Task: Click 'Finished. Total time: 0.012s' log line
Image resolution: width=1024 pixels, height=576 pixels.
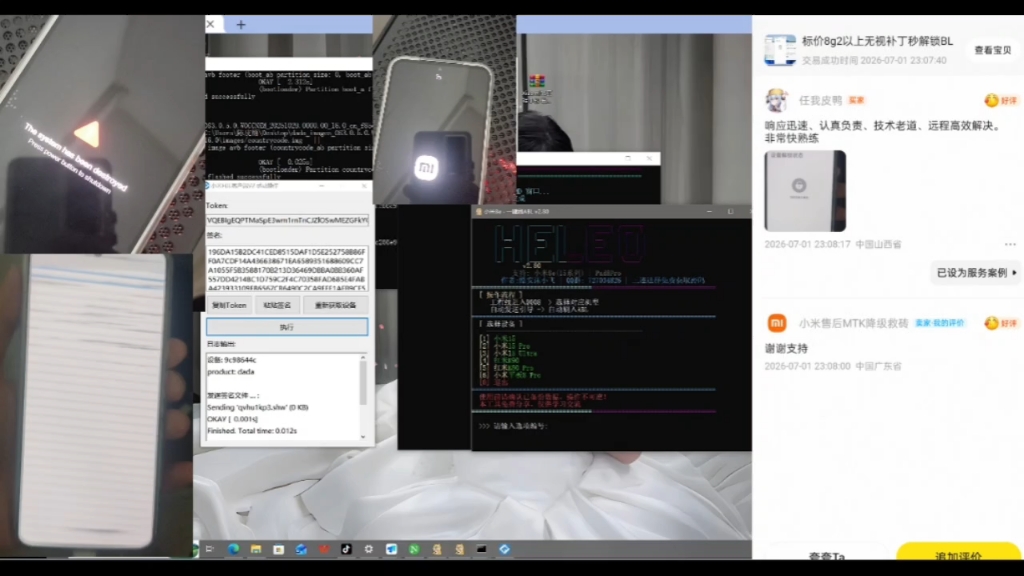Action: coord(252,431)
